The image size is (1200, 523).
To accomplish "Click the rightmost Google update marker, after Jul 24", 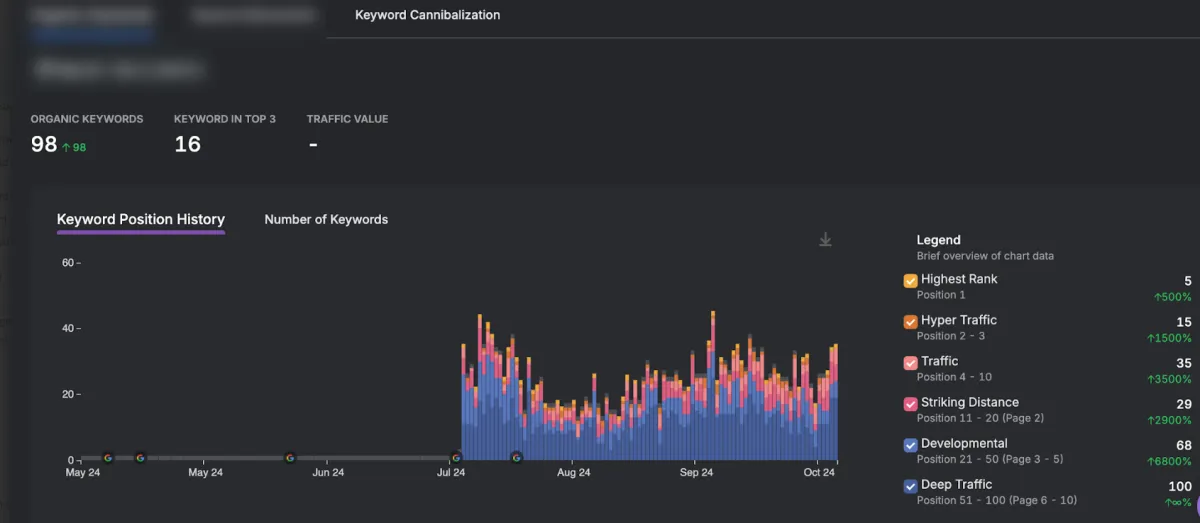I will (516, 458).
